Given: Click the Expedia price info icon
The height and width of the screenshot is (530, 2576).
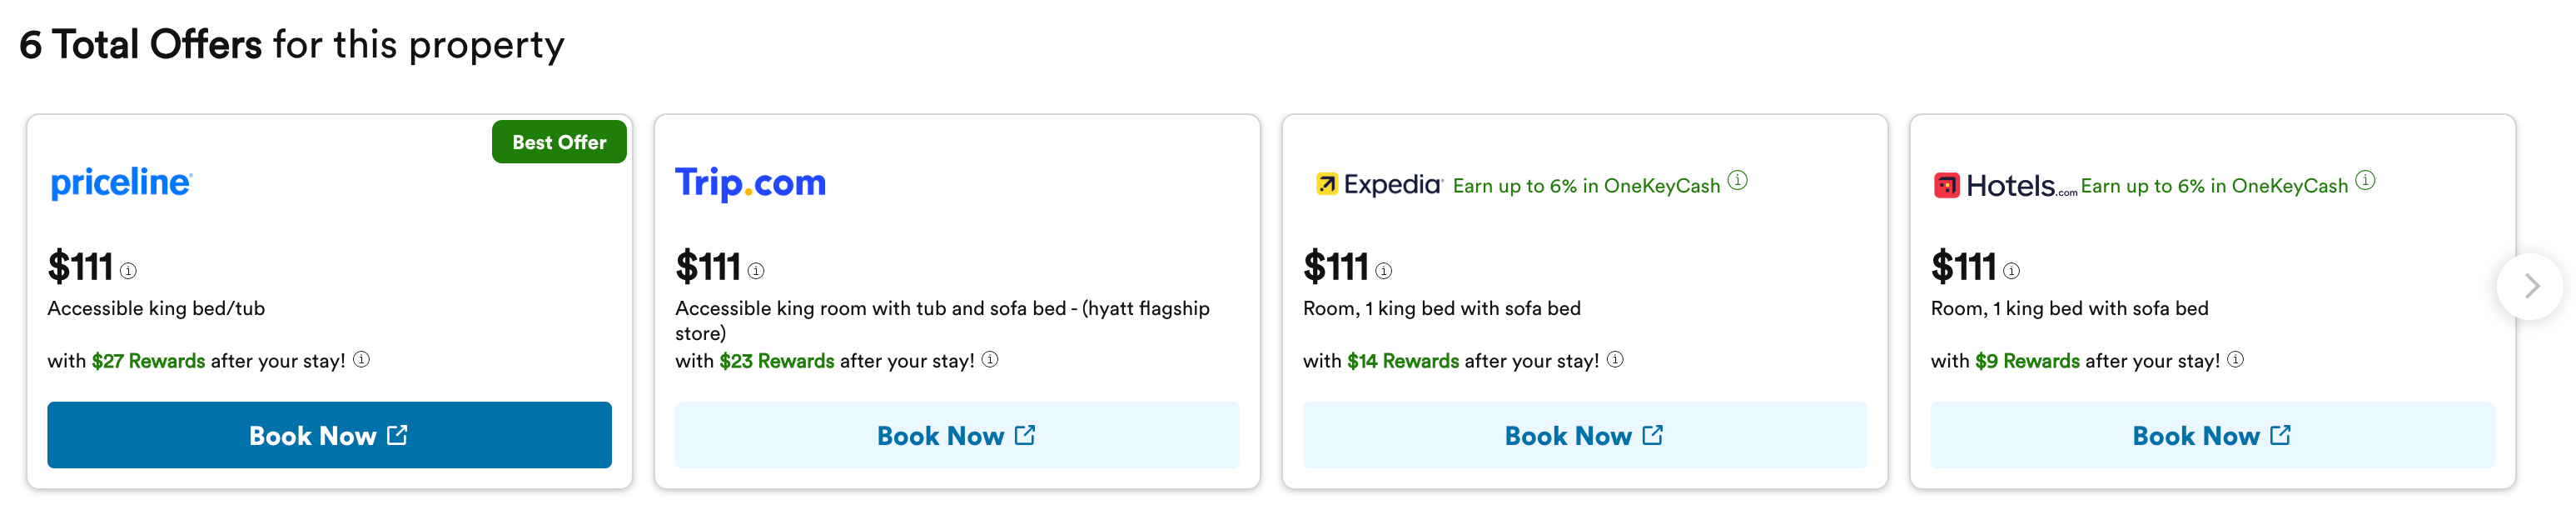Looking at the screenshot, I should (1383, 271).
